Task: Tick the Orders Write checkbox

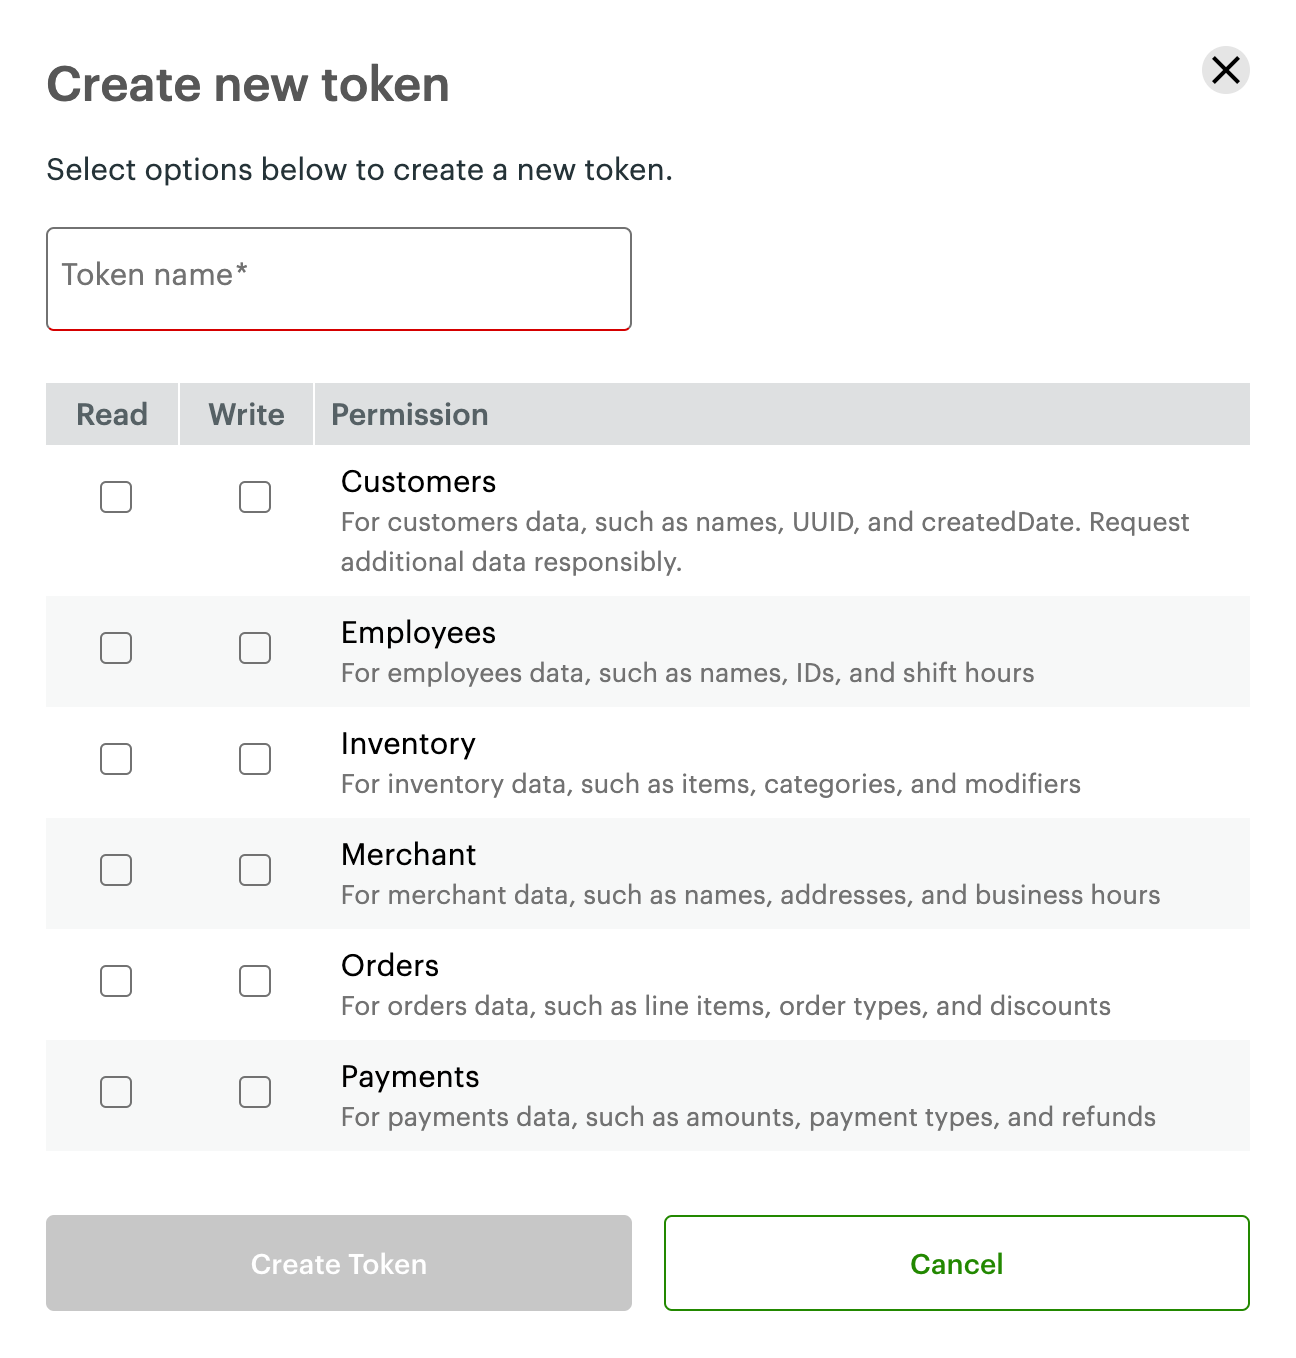Action: (x=255, y=981)
